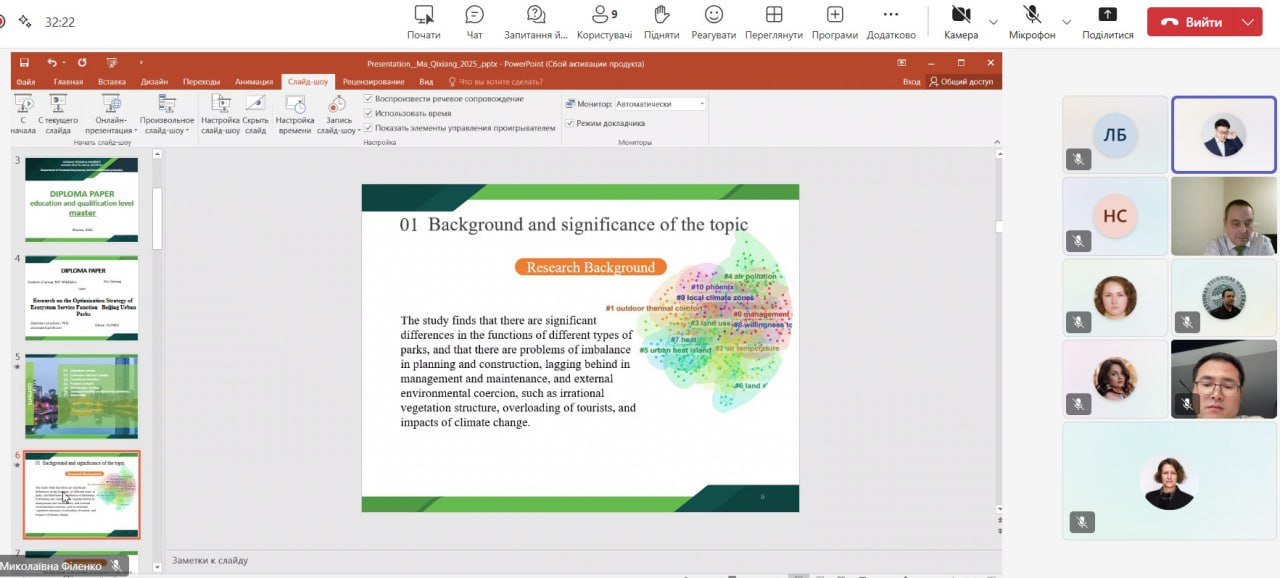Click Общий доступ share button
The width and height of the screenshot is (1280, 578).
point(961,82)
